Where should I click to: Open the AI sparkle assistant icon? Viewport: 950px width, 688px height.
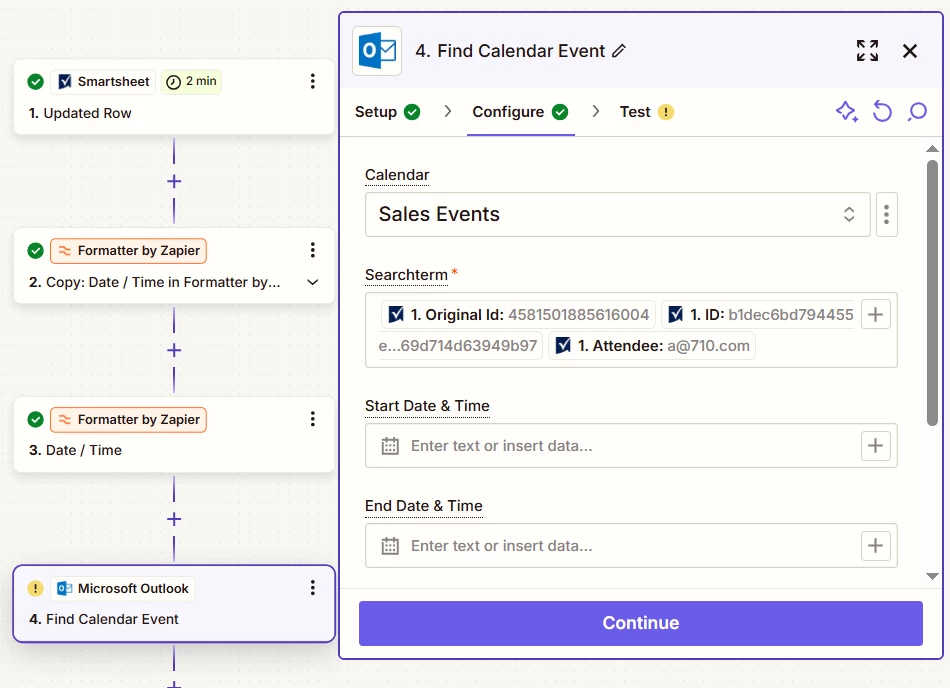846,111
